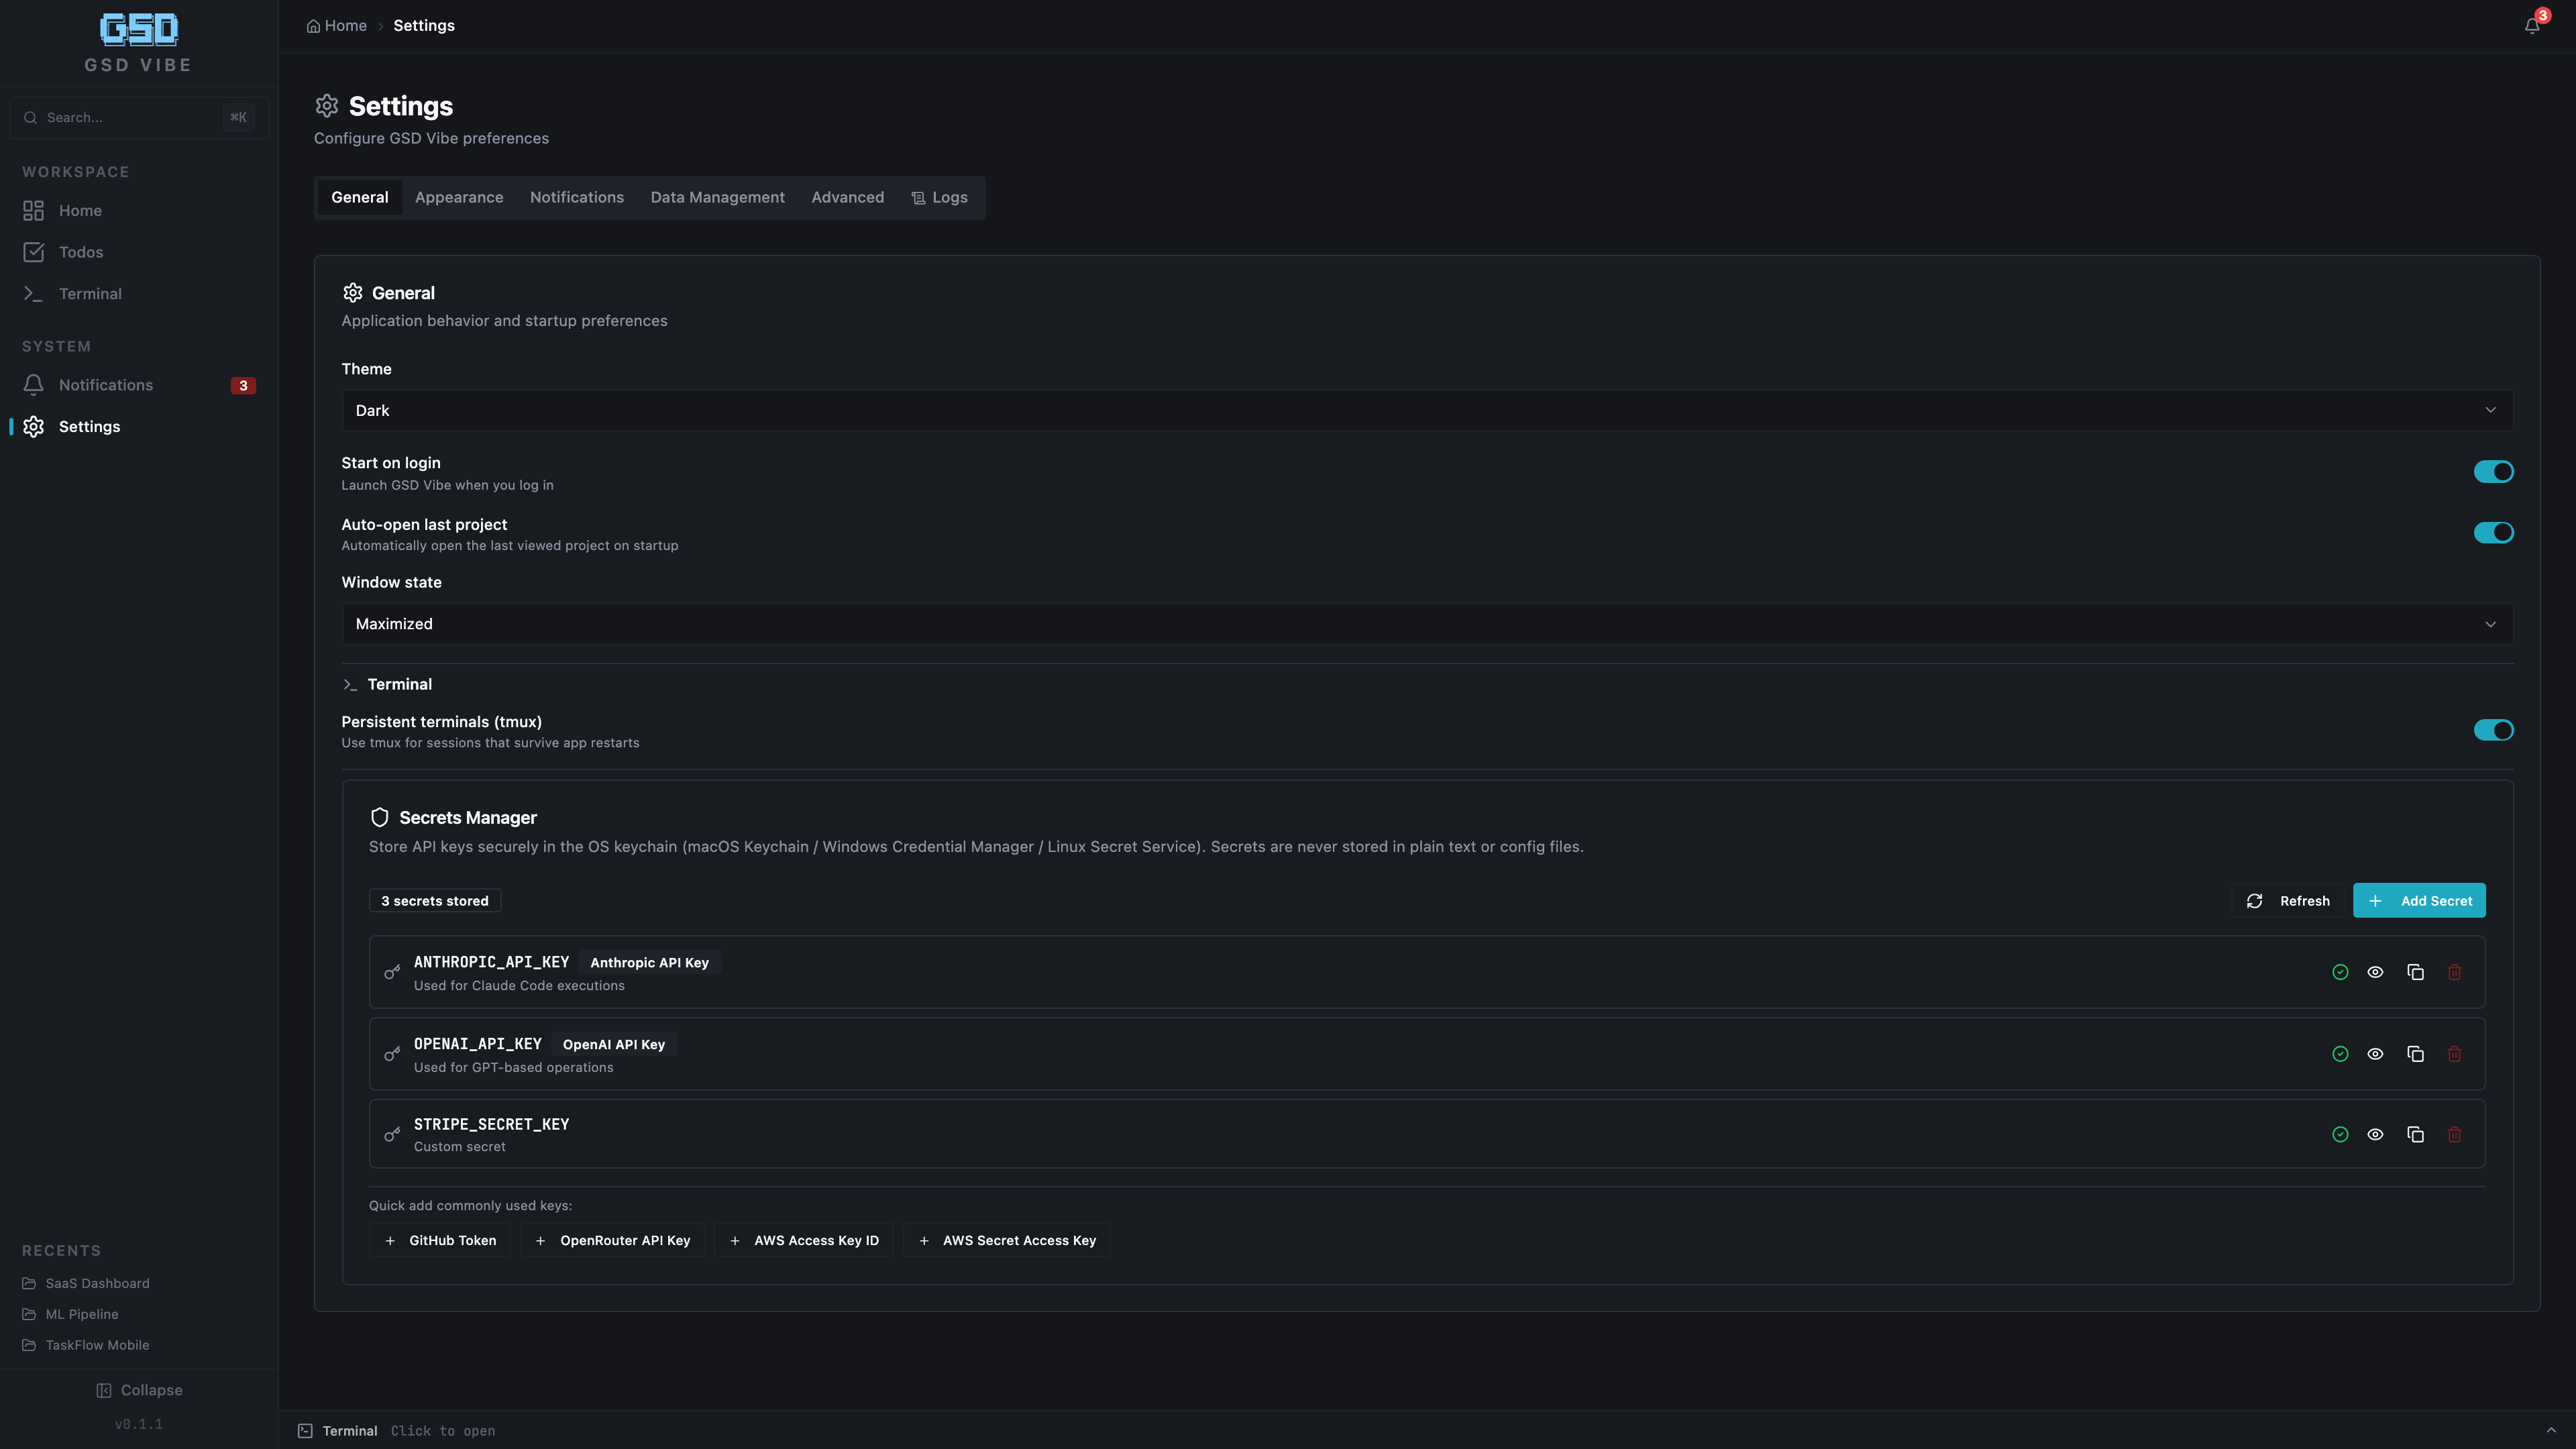The image size is (2576, 1449).
Task: Open the Theme dropdown
Action: [1426, 410]
